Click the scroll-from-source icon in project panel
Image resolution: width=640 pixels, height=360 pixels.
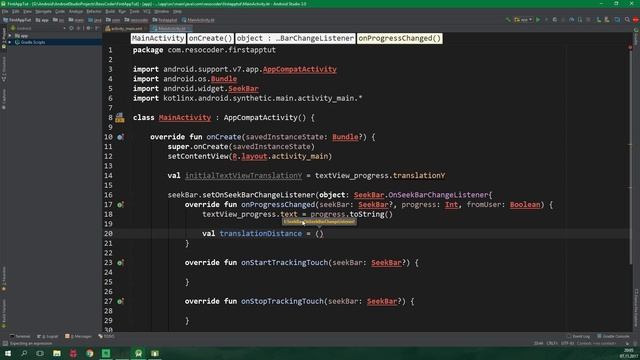[x=71, y=28]
